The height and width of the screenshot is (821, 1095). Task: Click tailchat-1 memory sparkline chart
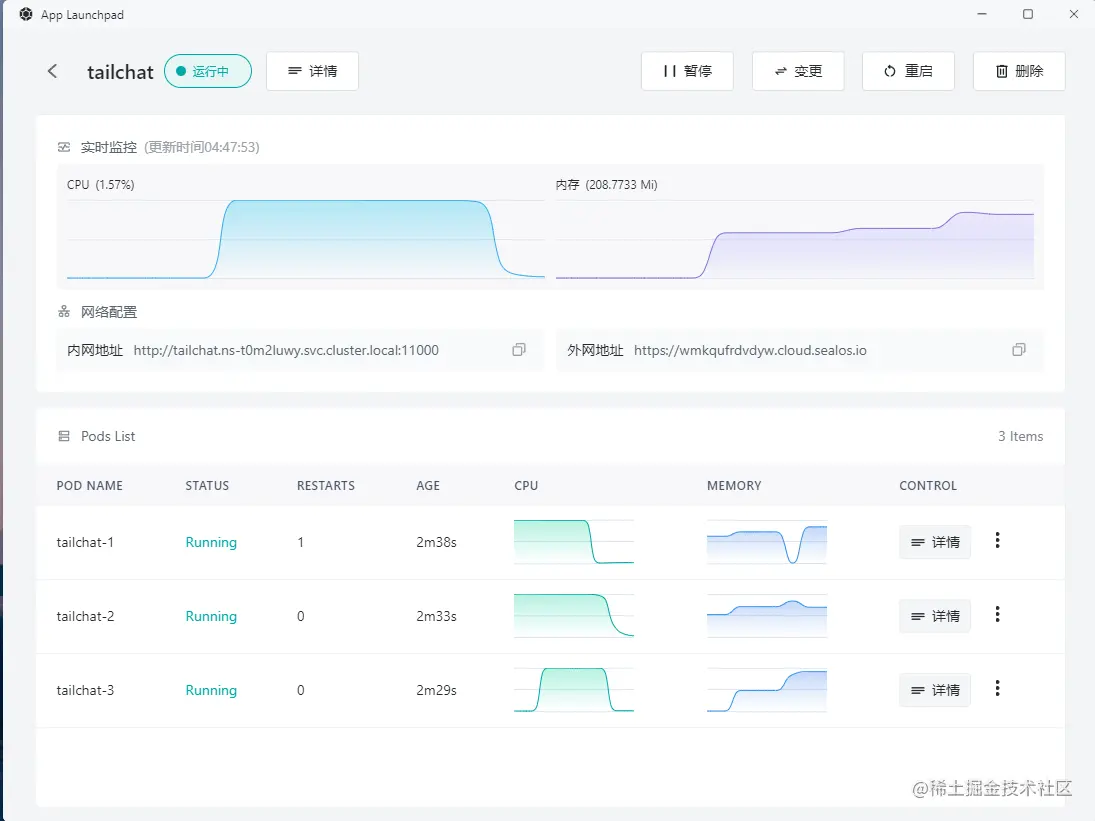[767, 542]
